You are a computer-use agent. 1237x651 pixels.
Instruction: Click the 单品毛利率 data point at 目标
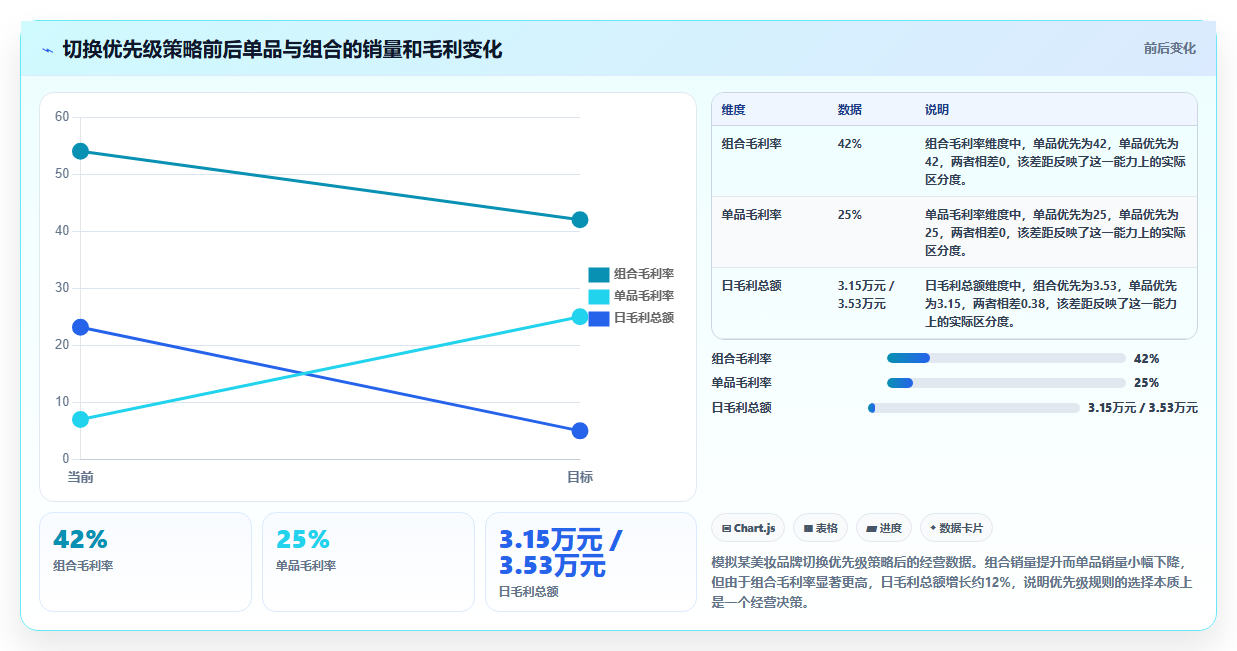580,317
